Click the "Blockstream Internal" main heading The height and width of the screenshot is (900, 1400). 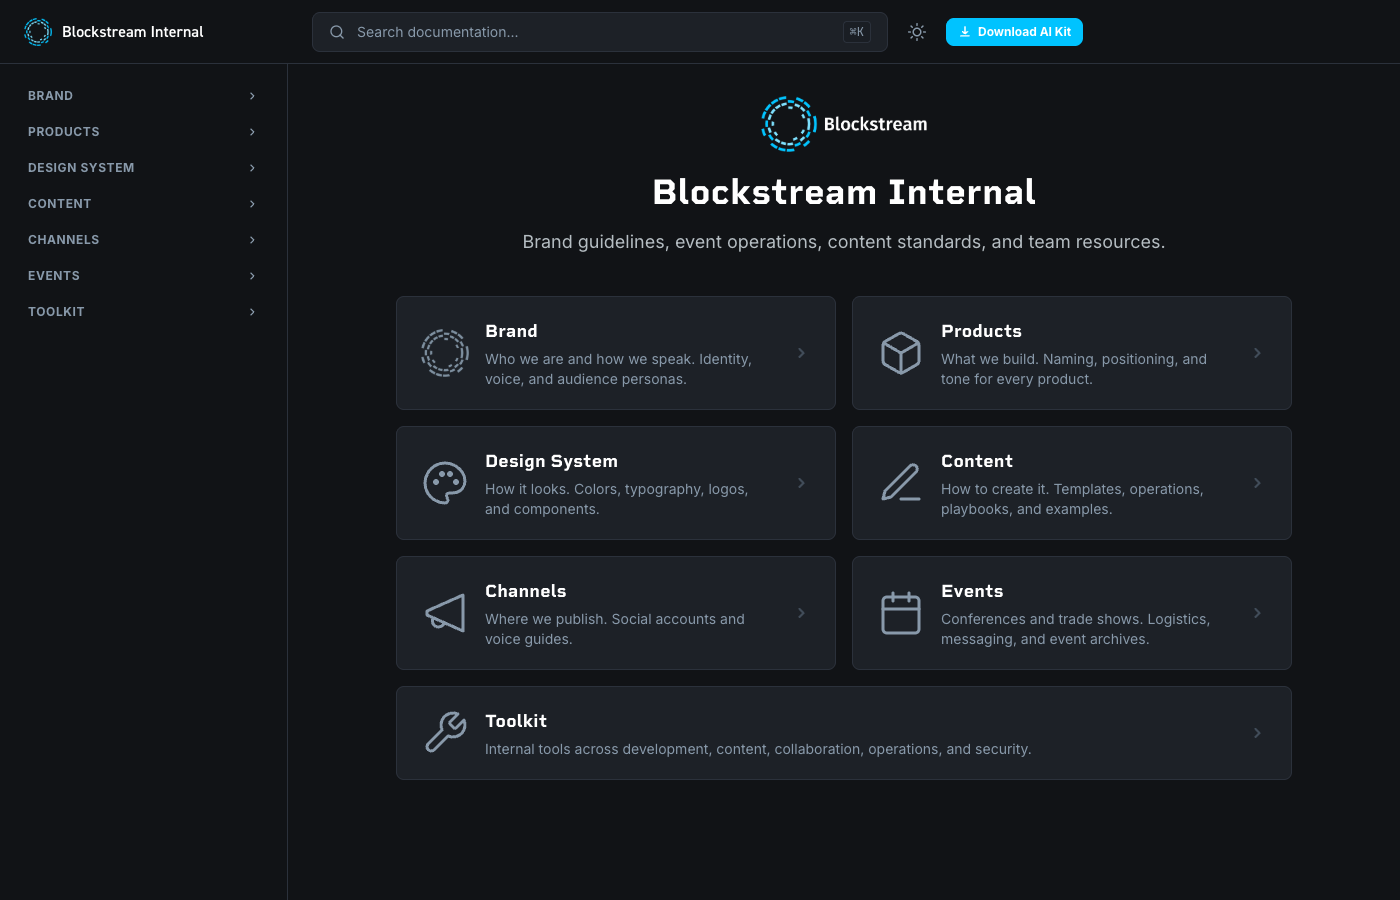pyautogui.click(x=844, y=192)
